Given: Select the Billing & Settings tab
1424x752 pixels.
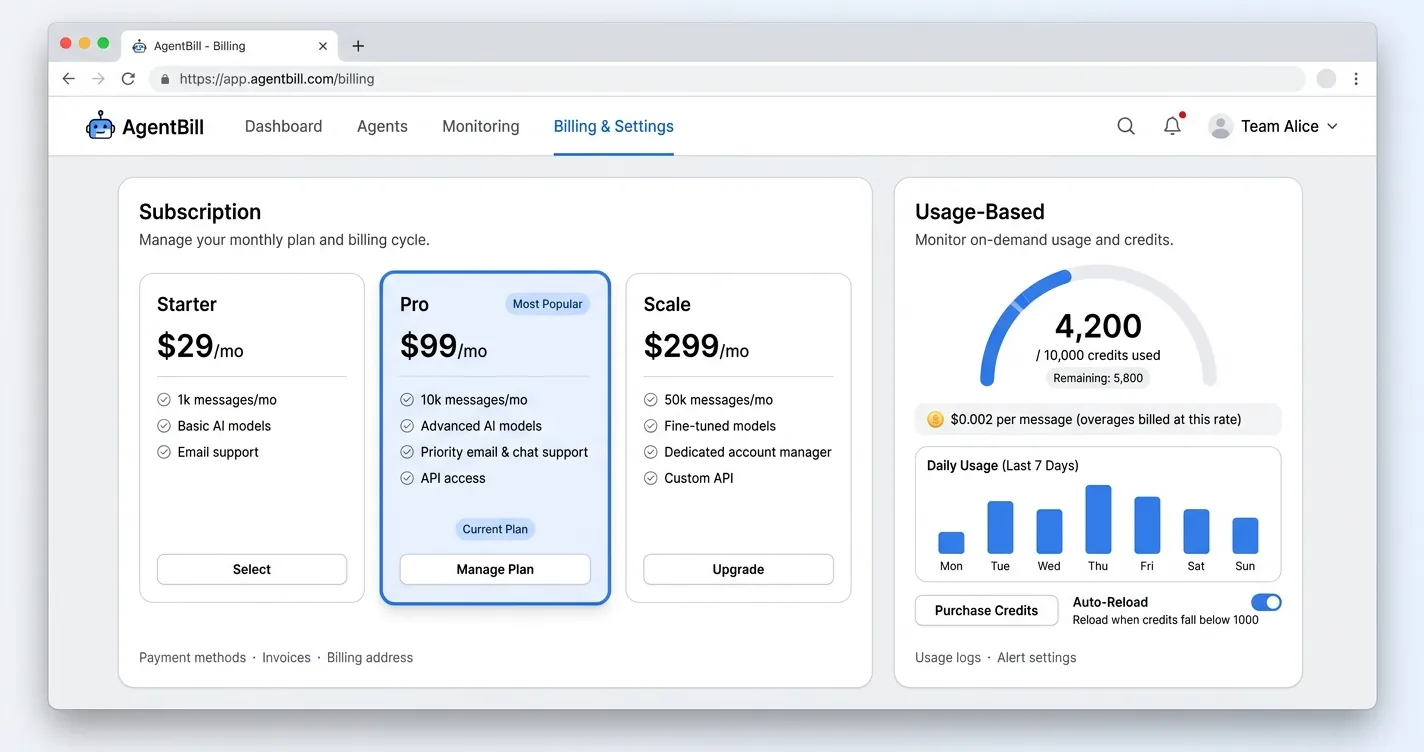Looking at the screenshot, I should pos(614,126).
